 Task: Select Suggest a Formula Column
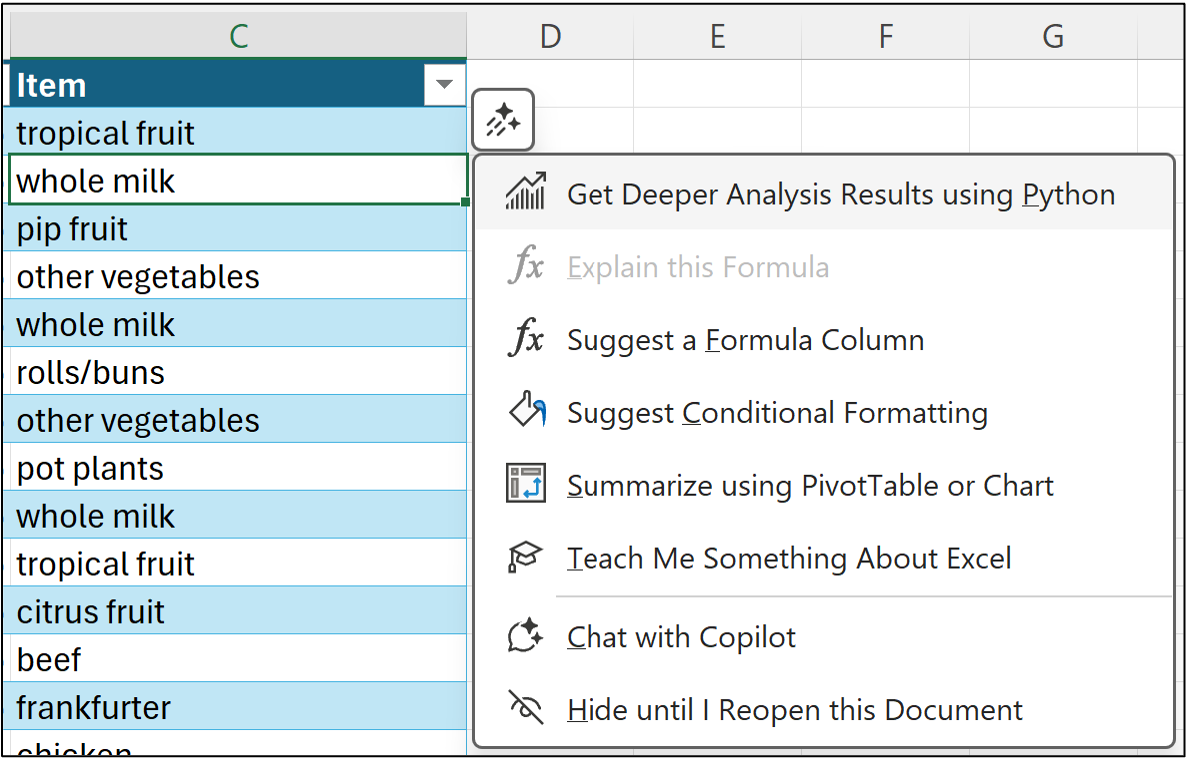click(x=745, y=340)
